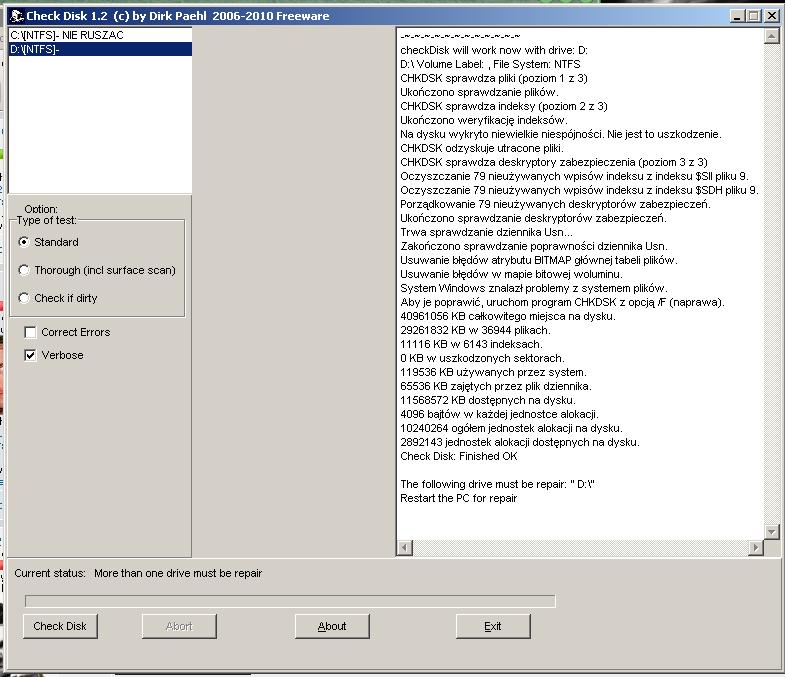Minimize the Check Disk window
785x677 pixels.
tap(736, 16)
